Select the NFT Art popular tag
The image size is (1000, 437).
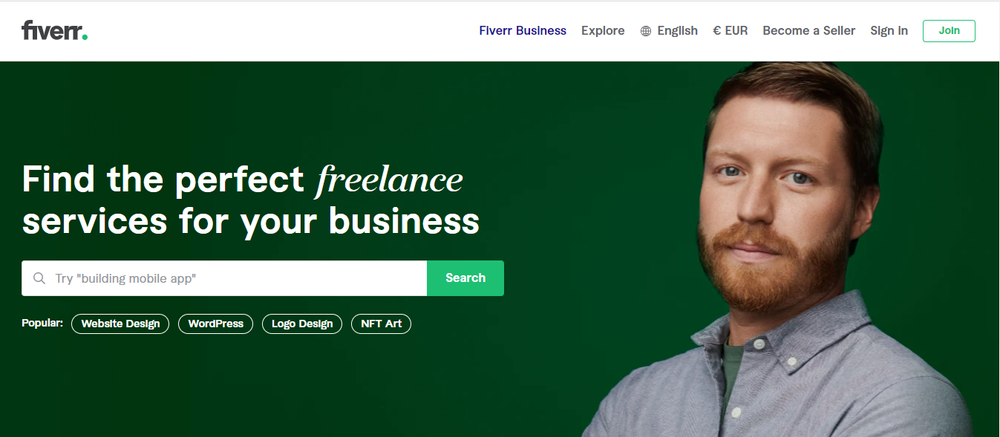pos(381,323)
